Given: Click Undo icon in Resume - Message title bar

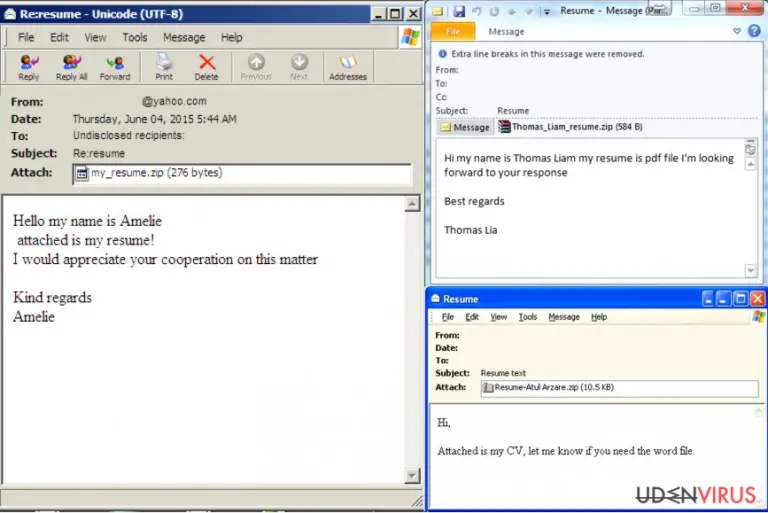Looking at the screenshot, I should [477, 11].
